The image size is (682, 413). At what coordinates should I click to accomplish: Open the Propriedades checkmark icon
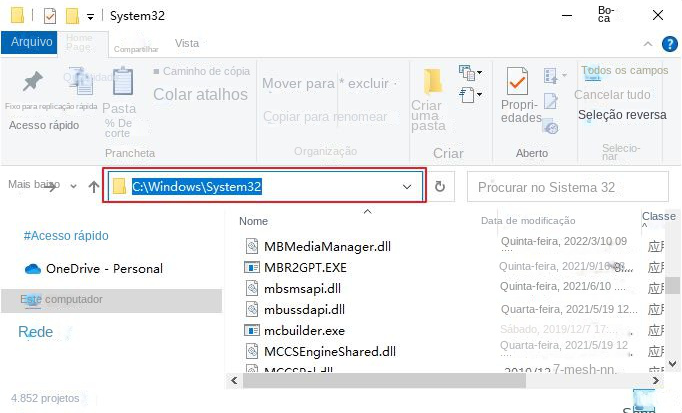click(517, 81)
